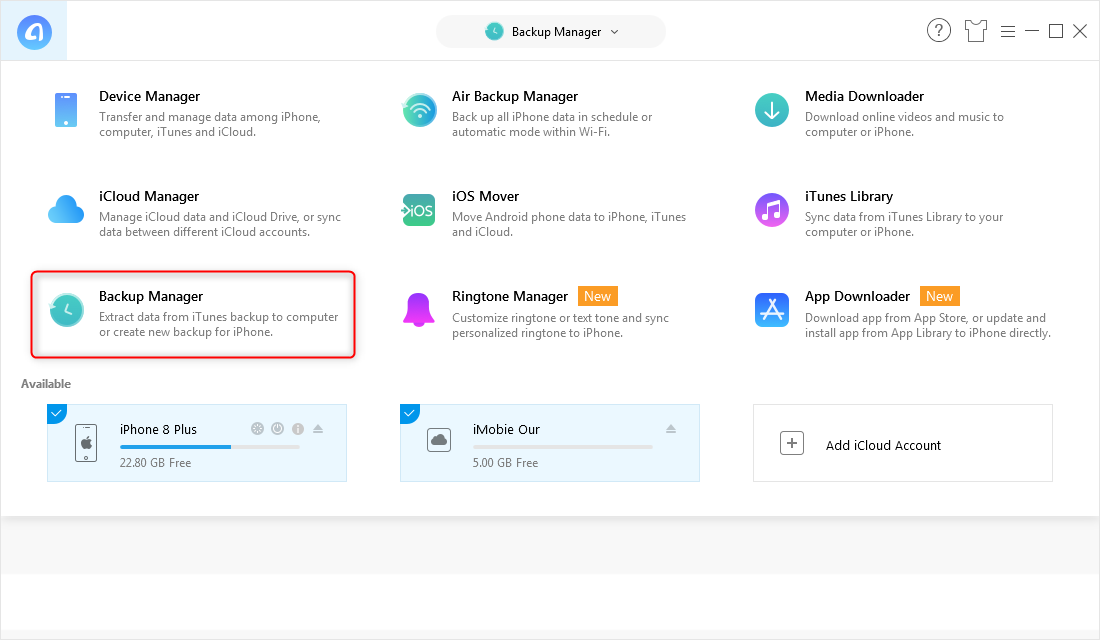Click the 5.00 GB Free text
The width and height of the screenshot is (1100, 640).
(x=506, y=463)
